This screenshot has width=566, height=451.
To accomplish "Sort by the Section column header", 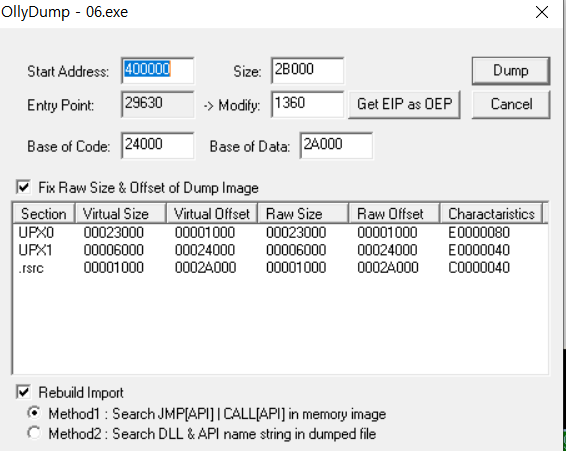I will tap(44, 214).
